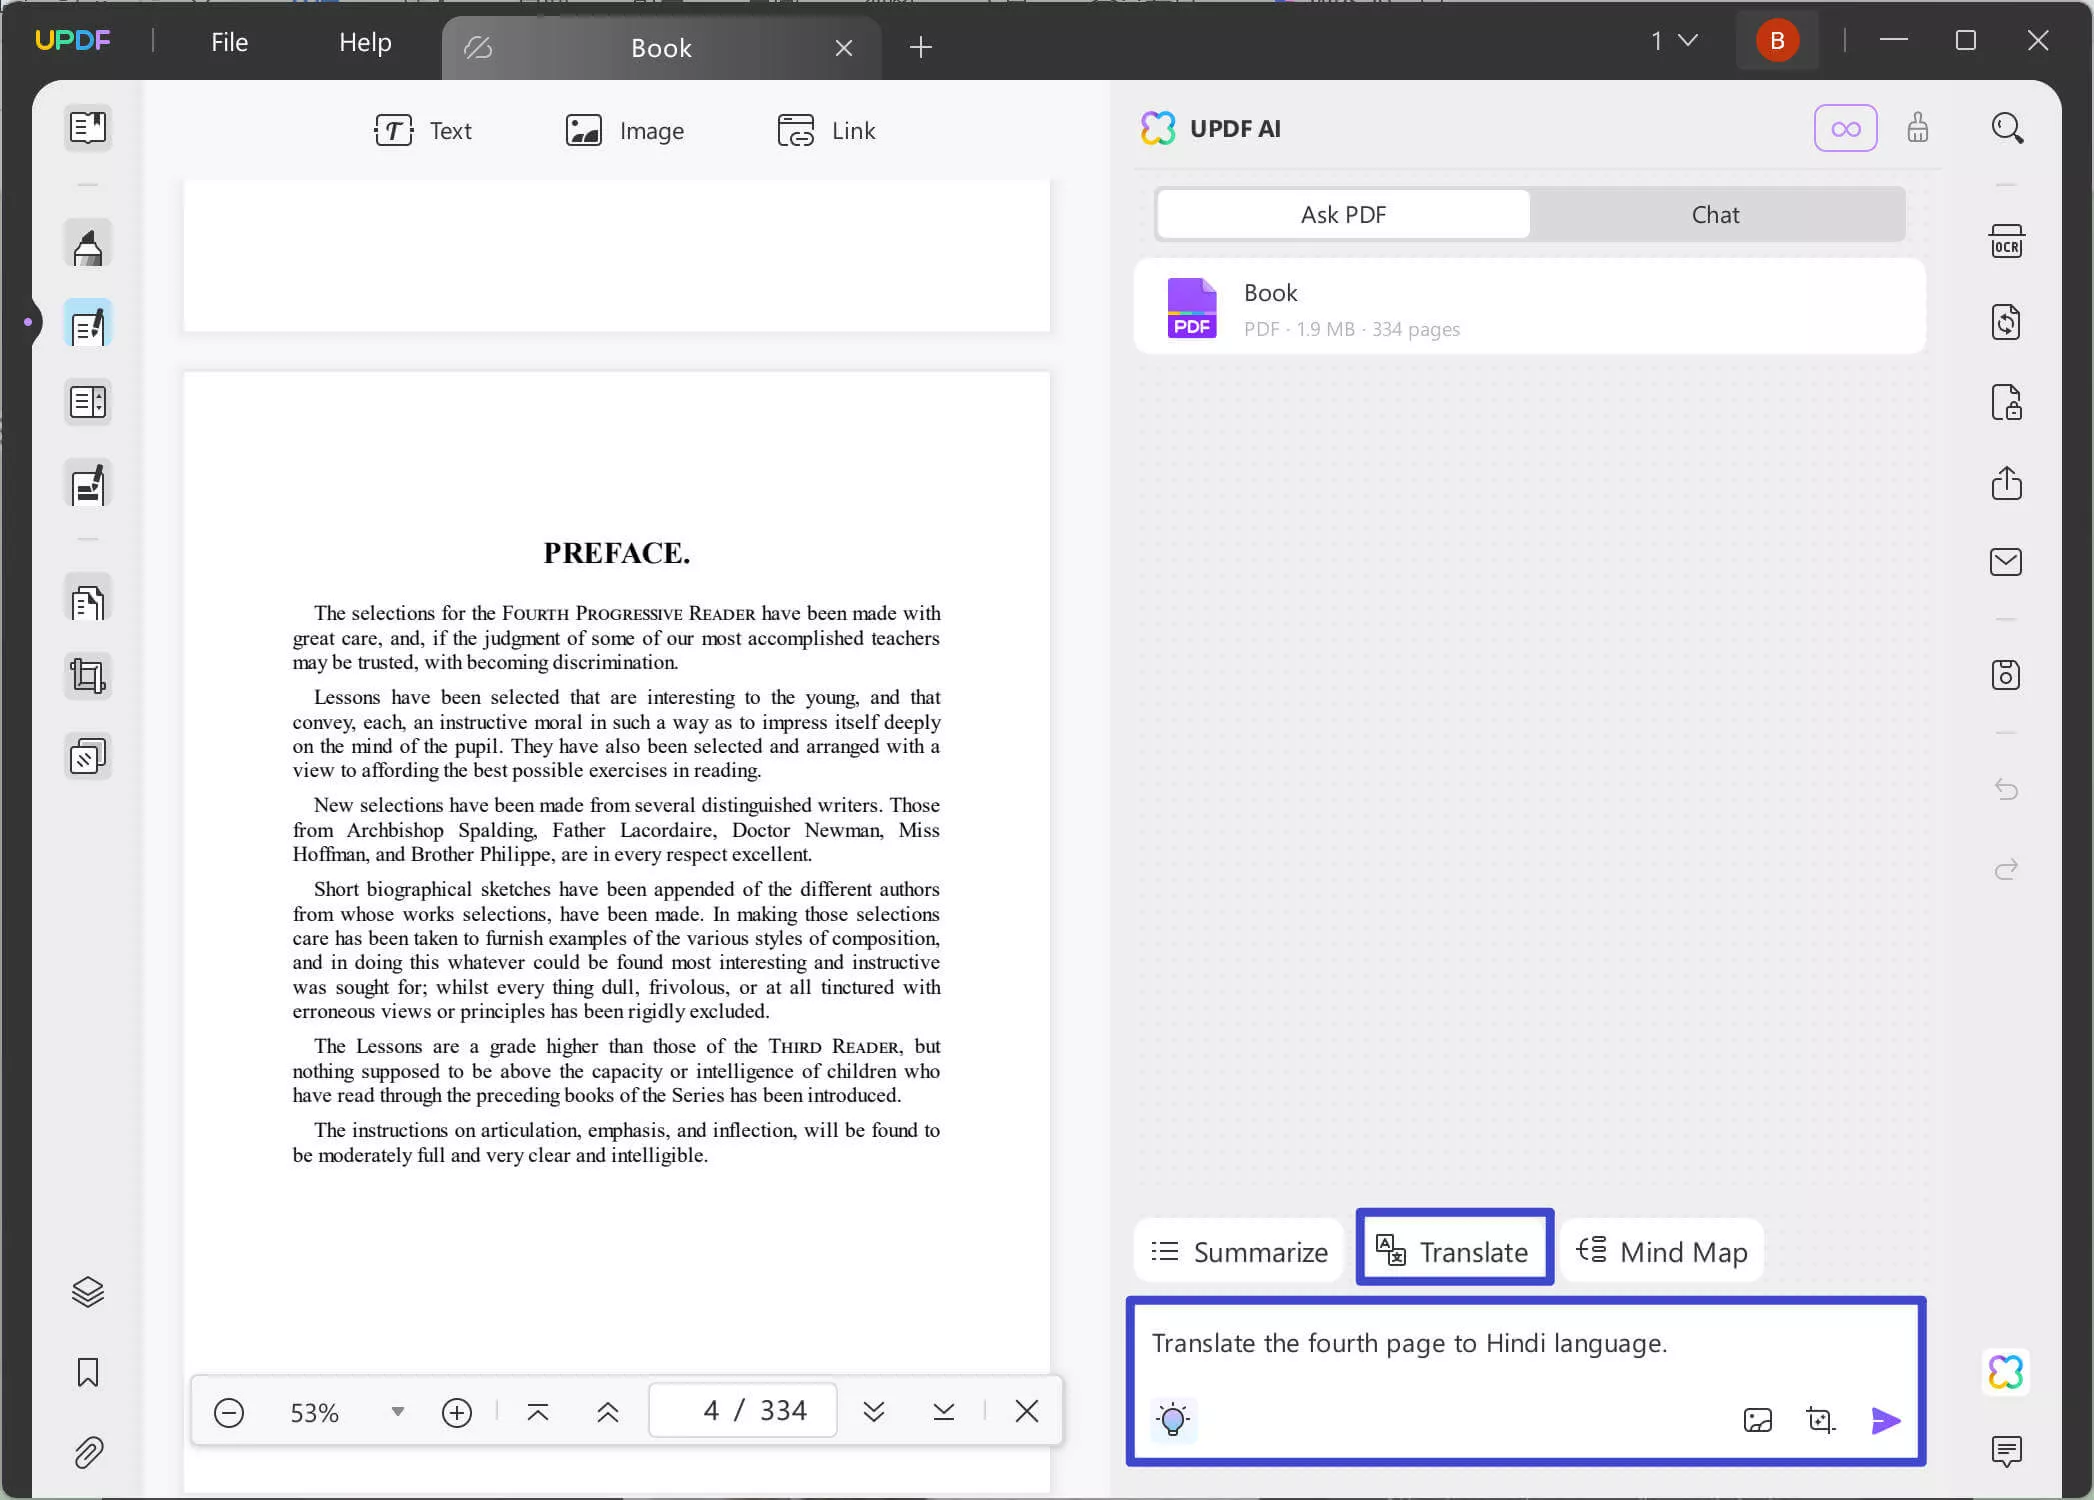Viewport: 2094px width, 1500px height.
Task: Zoom out with the minus button
Action: [228, 1412]
